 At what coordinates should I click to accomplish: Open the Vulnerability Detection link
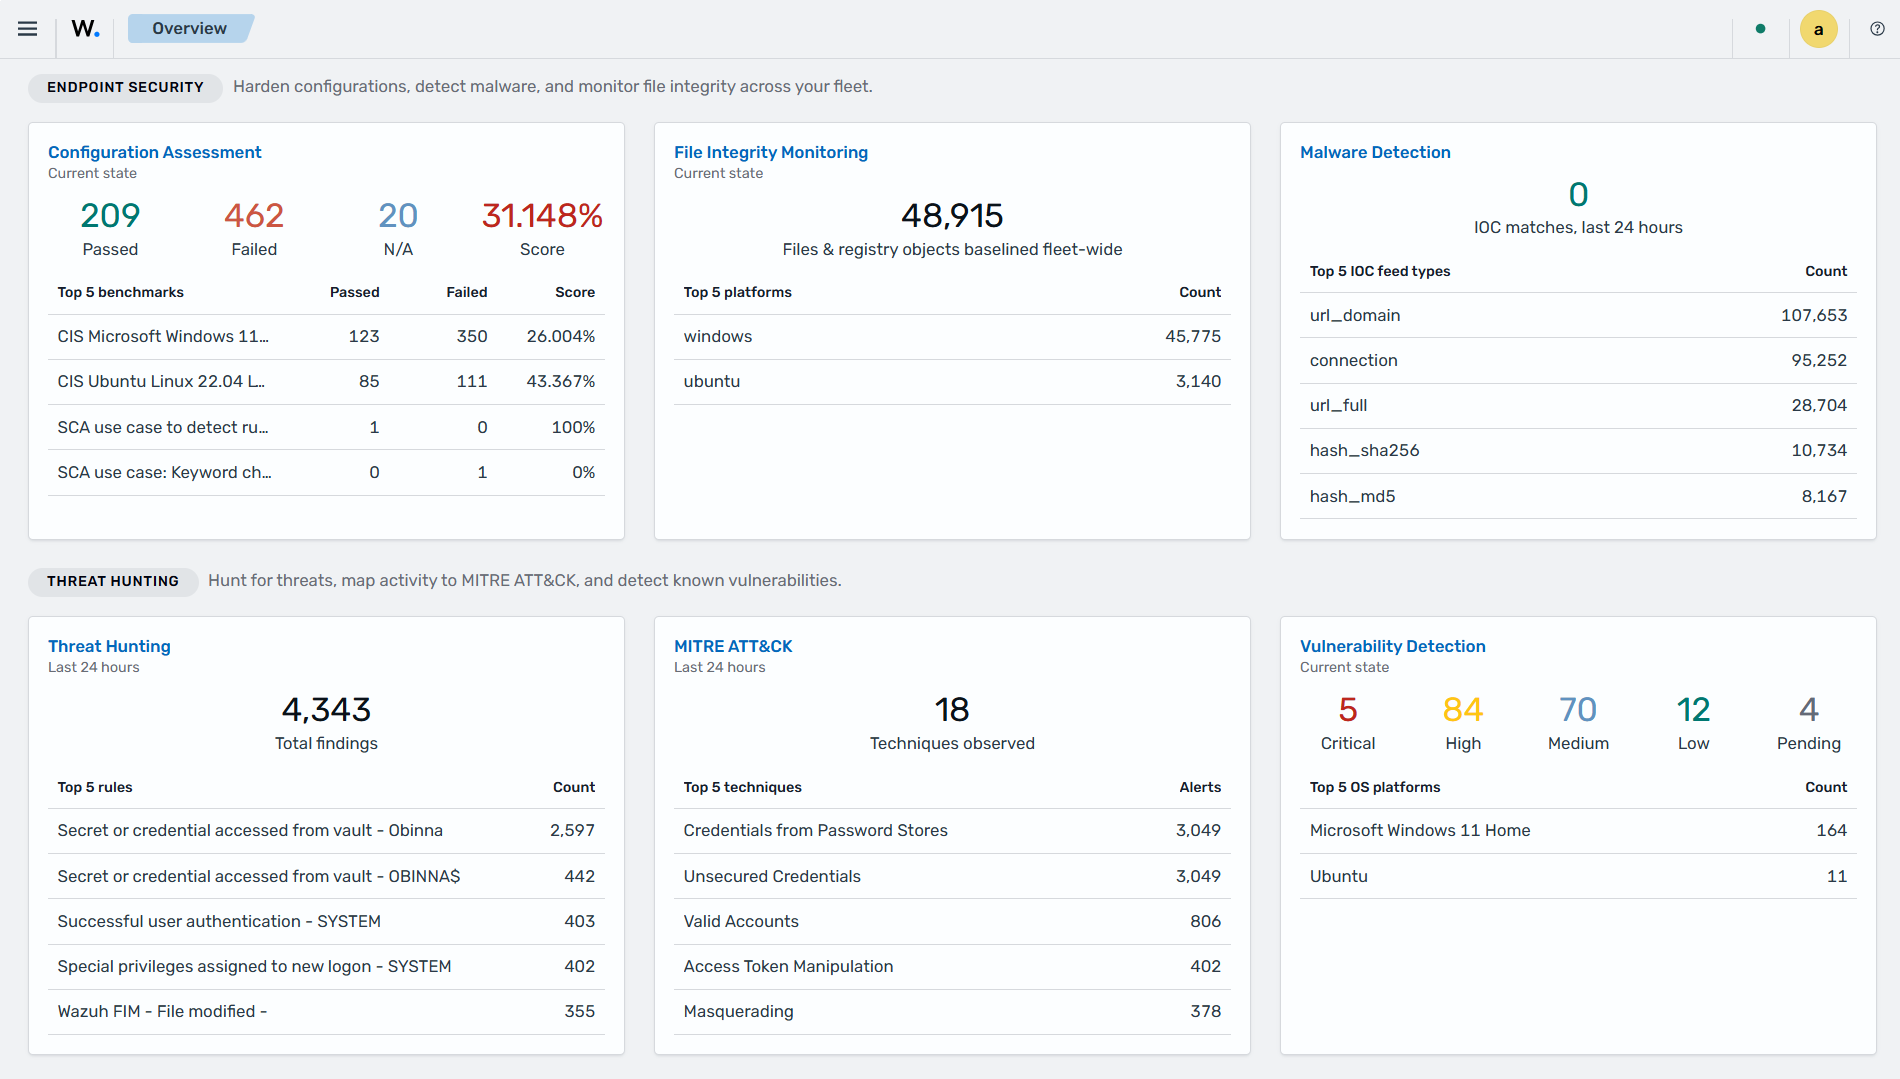pos(1392,646)
